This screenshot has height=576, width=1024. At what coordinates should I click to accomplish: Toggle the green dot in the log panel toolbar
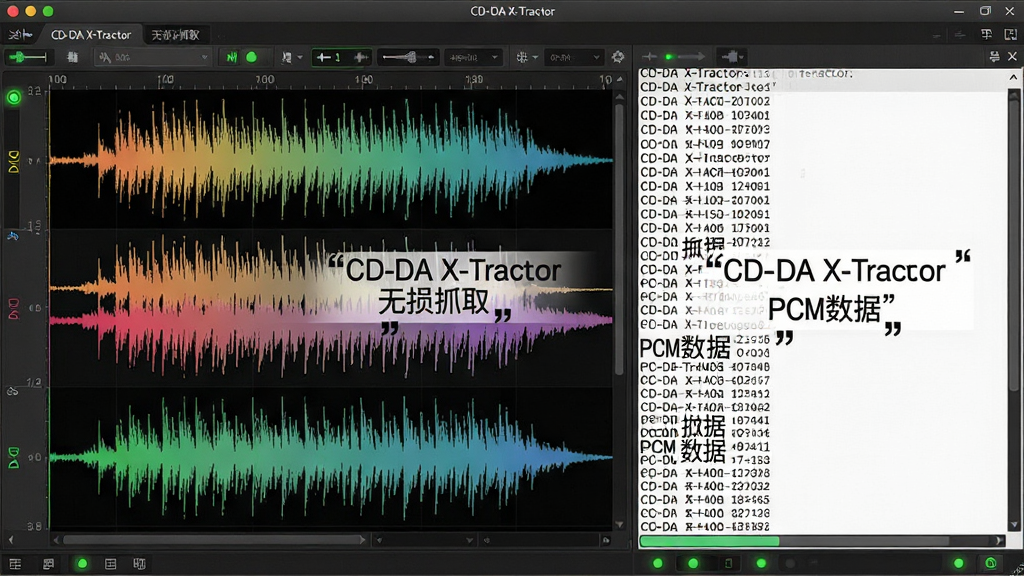click(668, 57)
